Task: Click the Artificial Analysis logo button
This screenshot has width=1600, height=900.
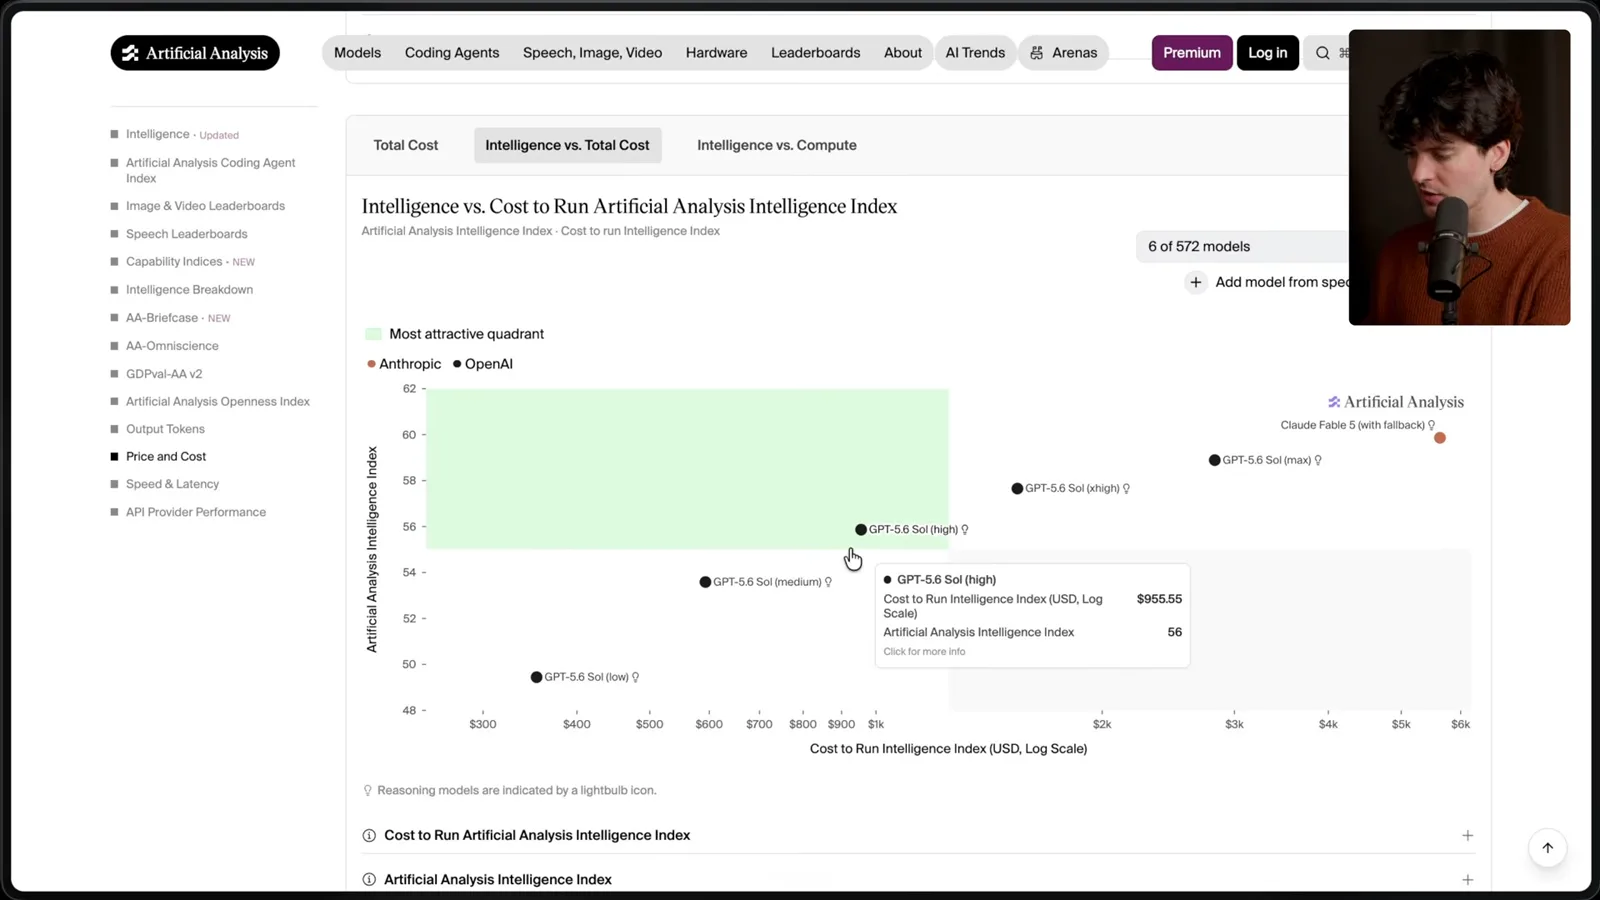Action: pos(195,53)
